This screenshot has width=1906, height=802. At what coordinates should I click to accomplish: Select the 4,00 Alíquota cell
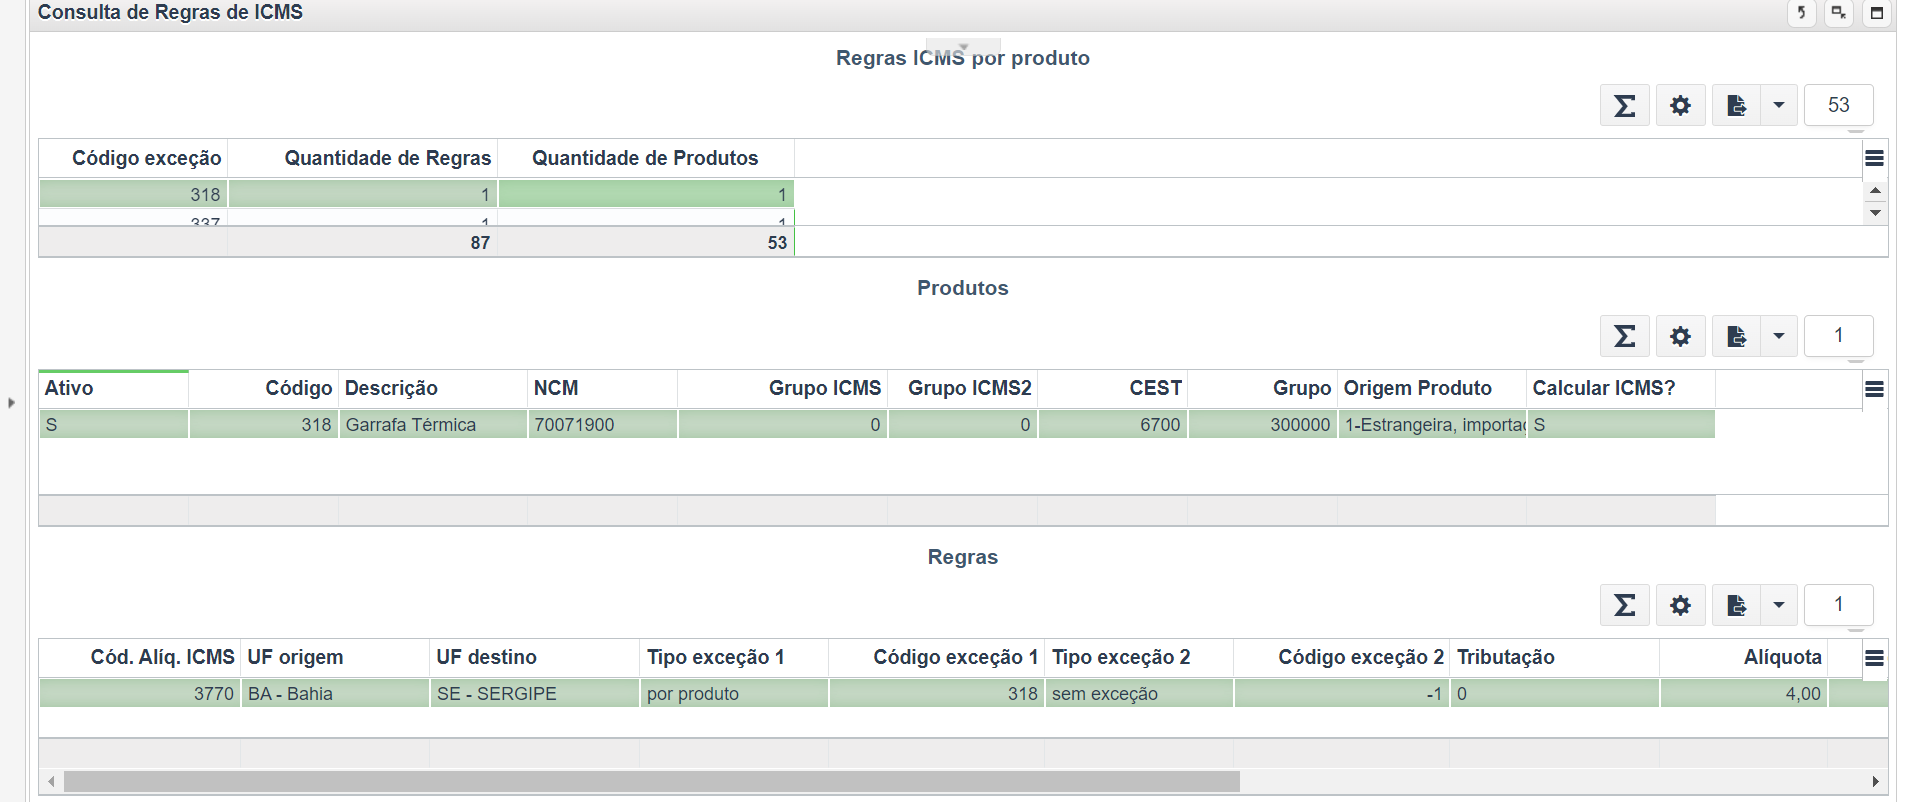pyautogui.click(x=1744, y=694)
